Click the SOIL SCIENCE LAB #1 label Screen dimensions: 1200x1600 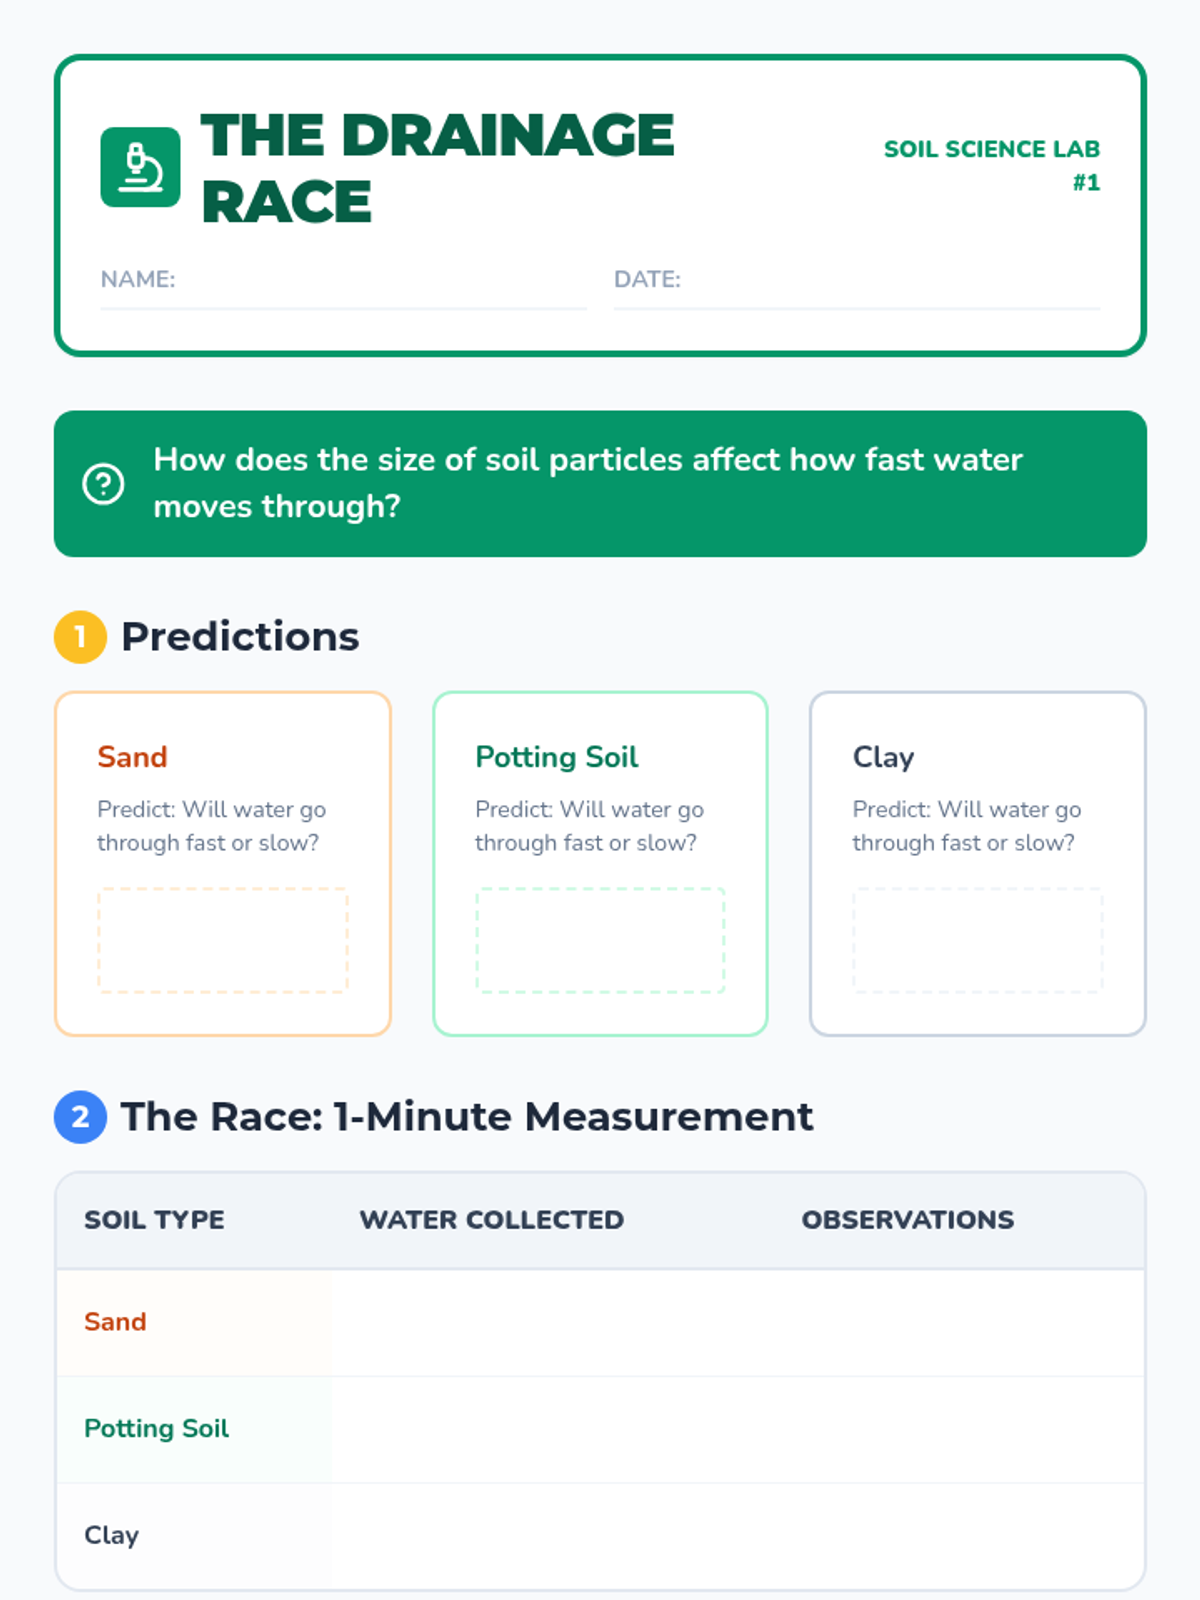coord(992,166)
